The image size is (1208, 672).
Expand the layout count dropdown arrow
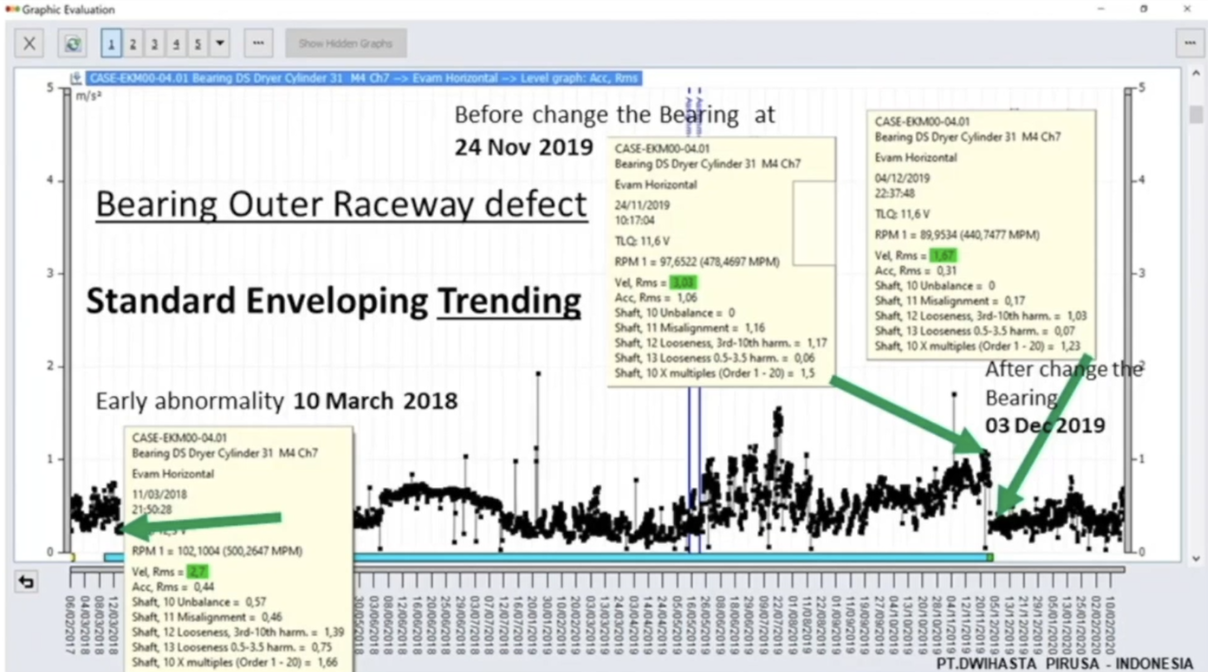coord(220,44)
